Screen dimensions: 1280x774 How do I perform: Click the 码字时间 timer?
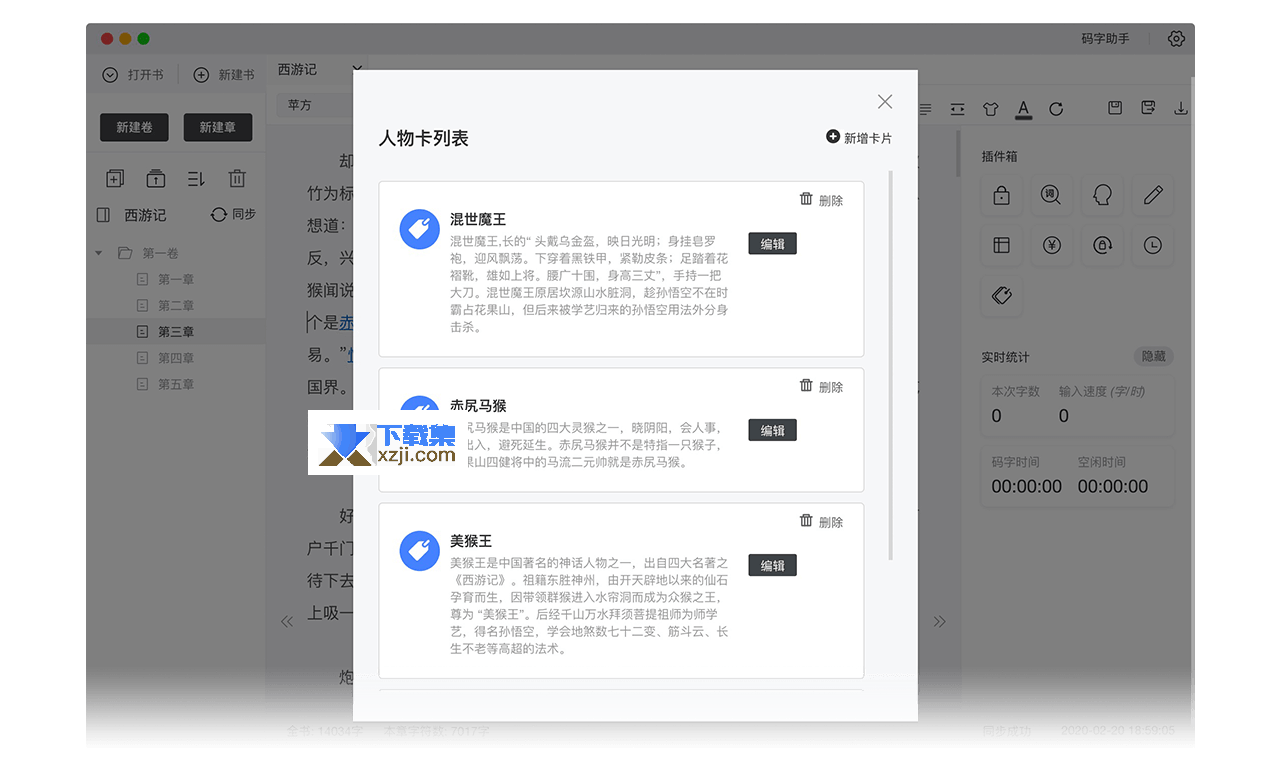pos(1026,476)
